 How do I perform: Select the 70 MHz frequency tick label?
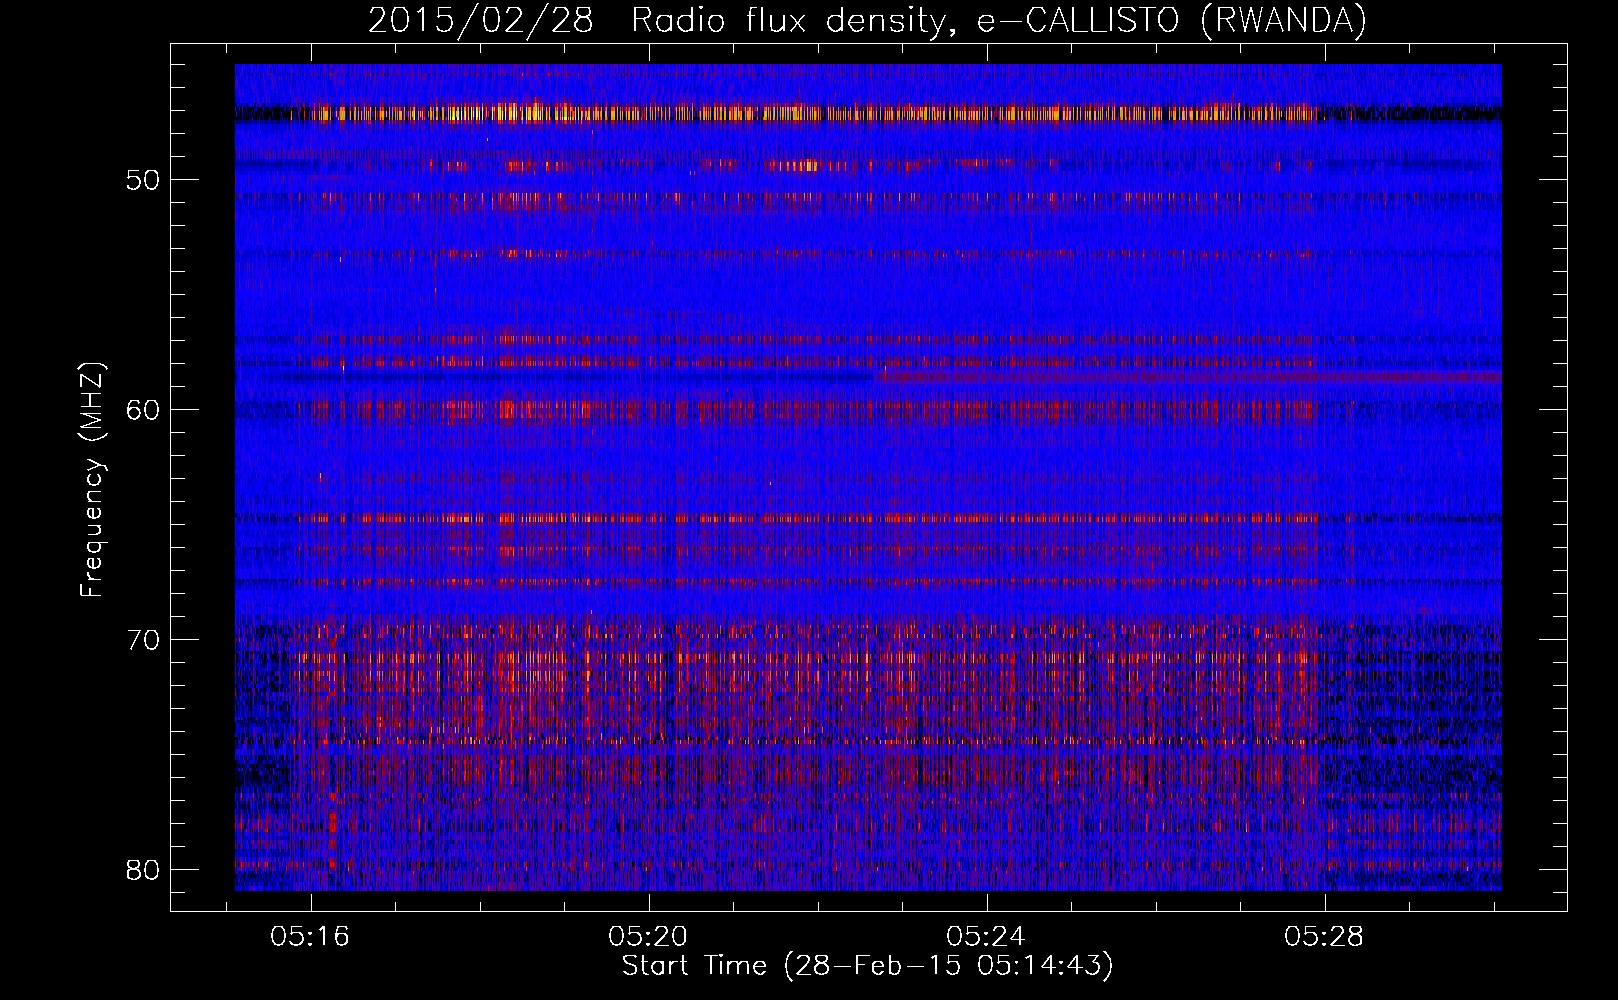coord(143,640)
